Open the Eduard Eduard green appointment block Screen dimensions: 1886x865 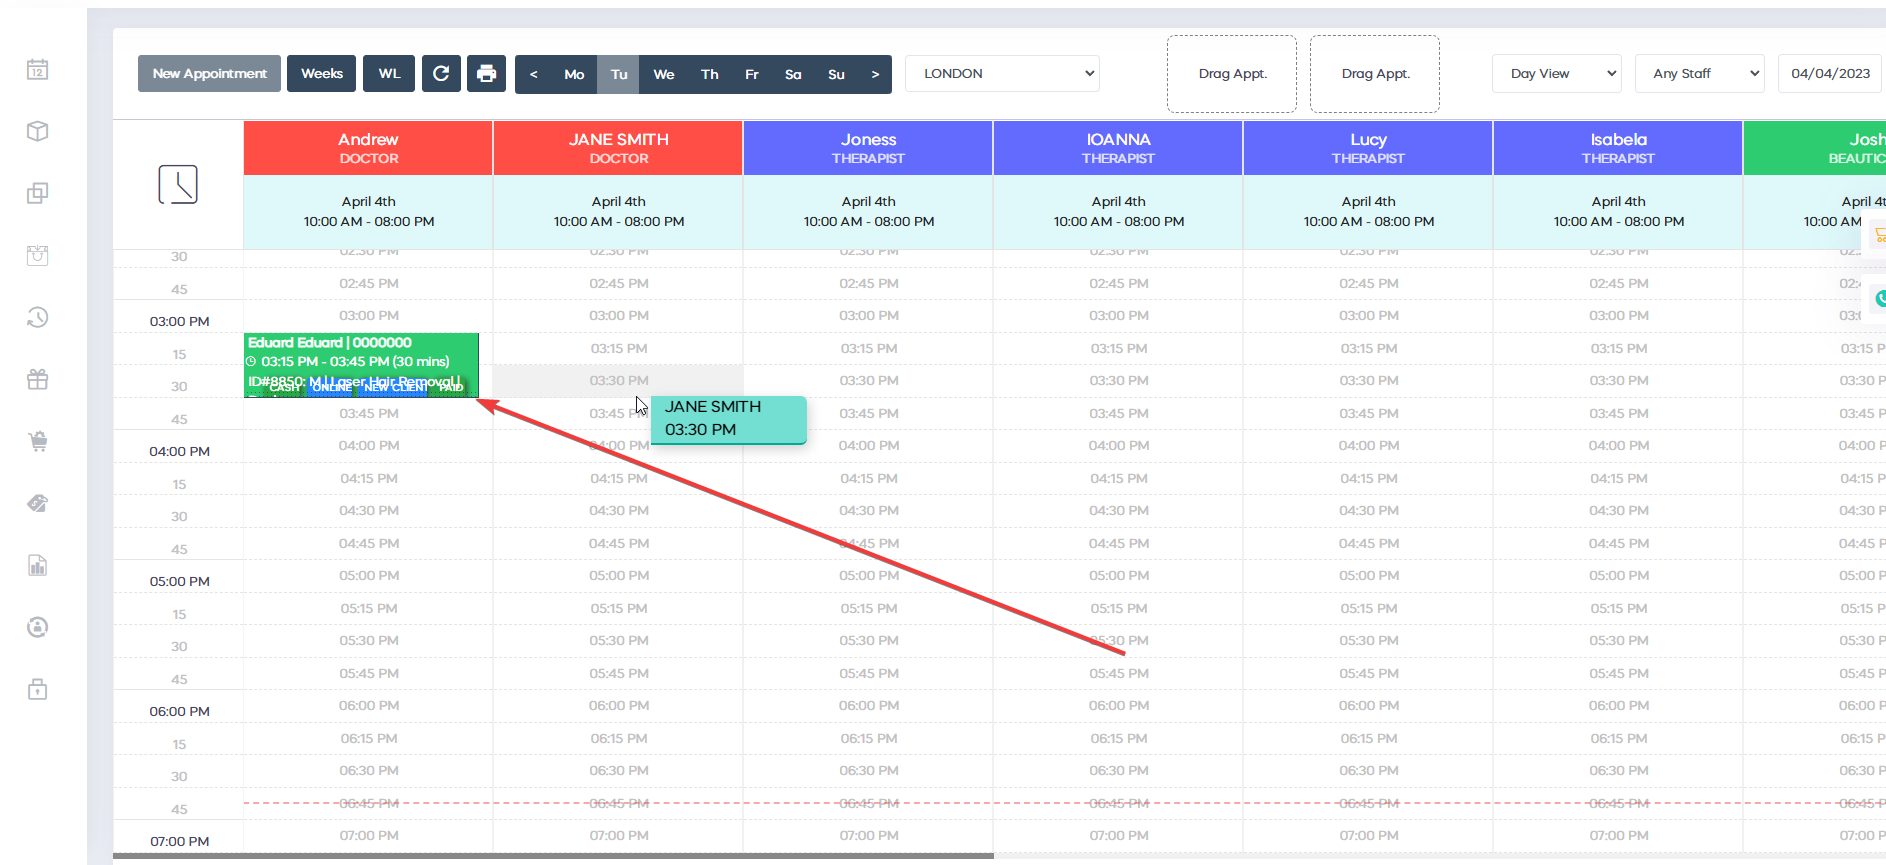(x=361, y=365)
